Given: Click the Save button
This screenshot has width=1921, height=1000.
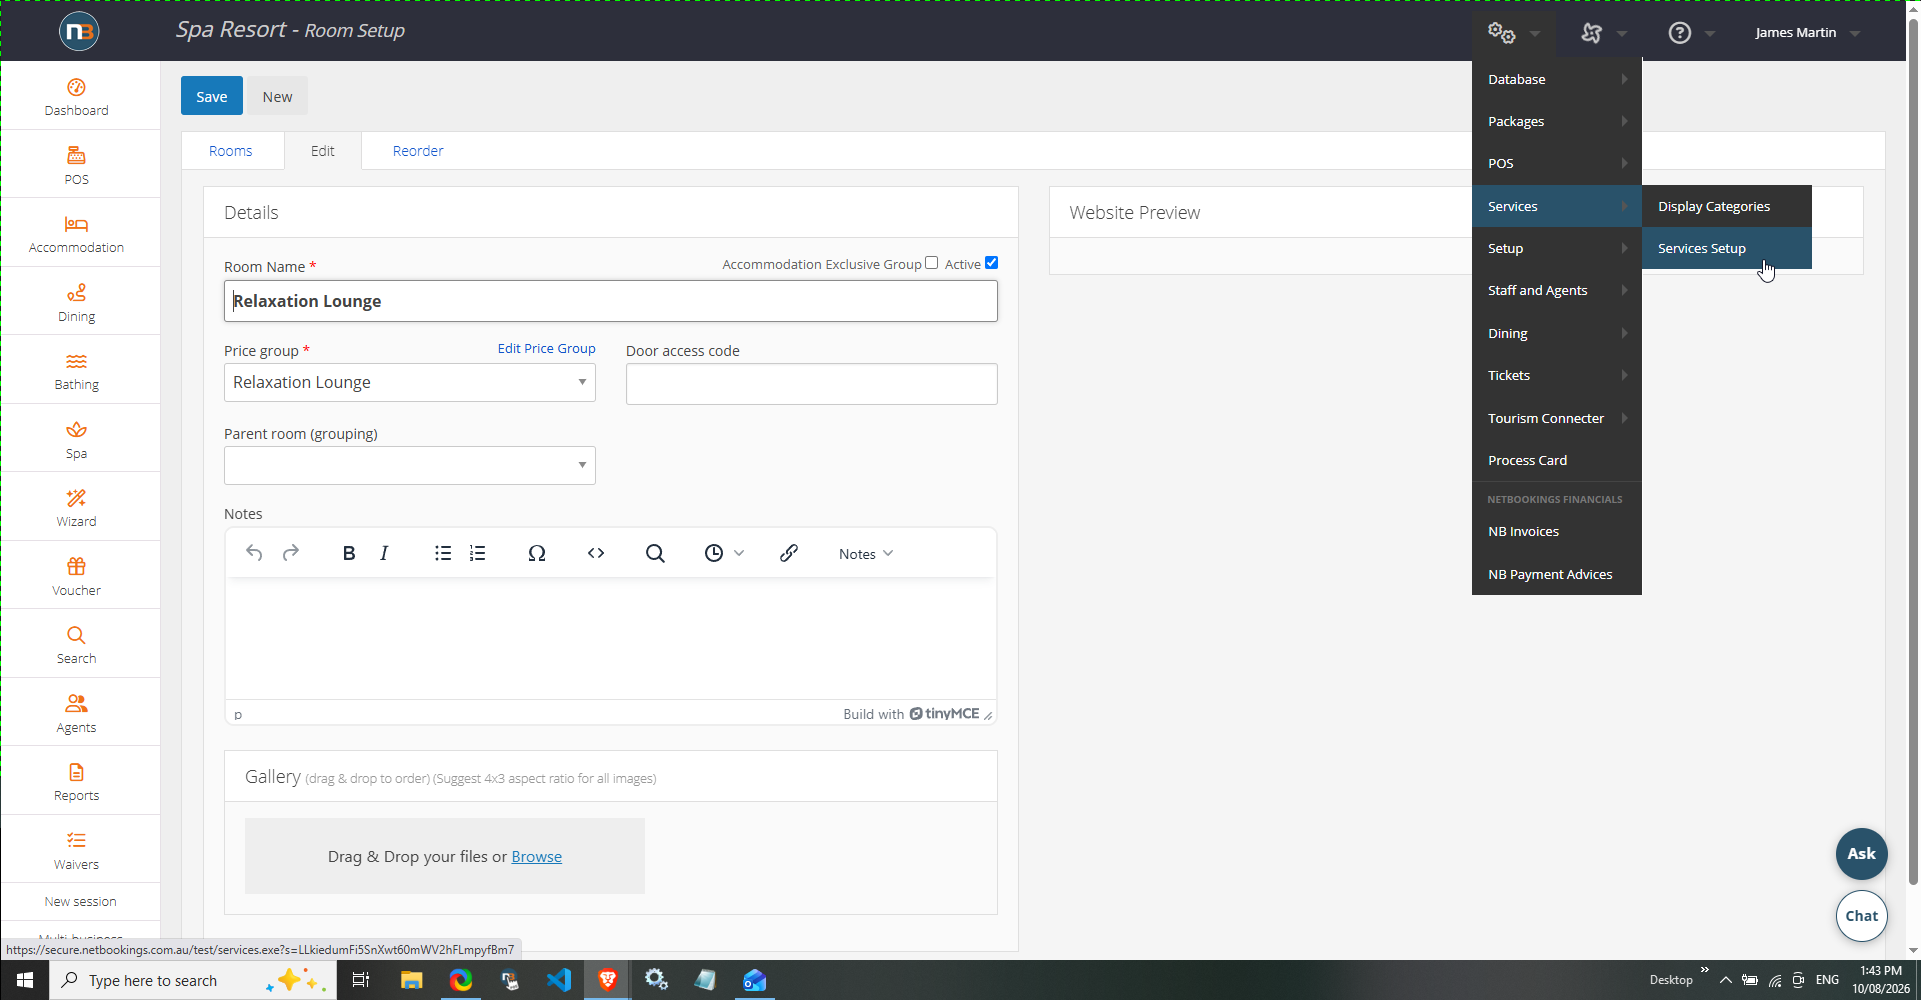Looking at the screenshot, I should click(212, 96).
